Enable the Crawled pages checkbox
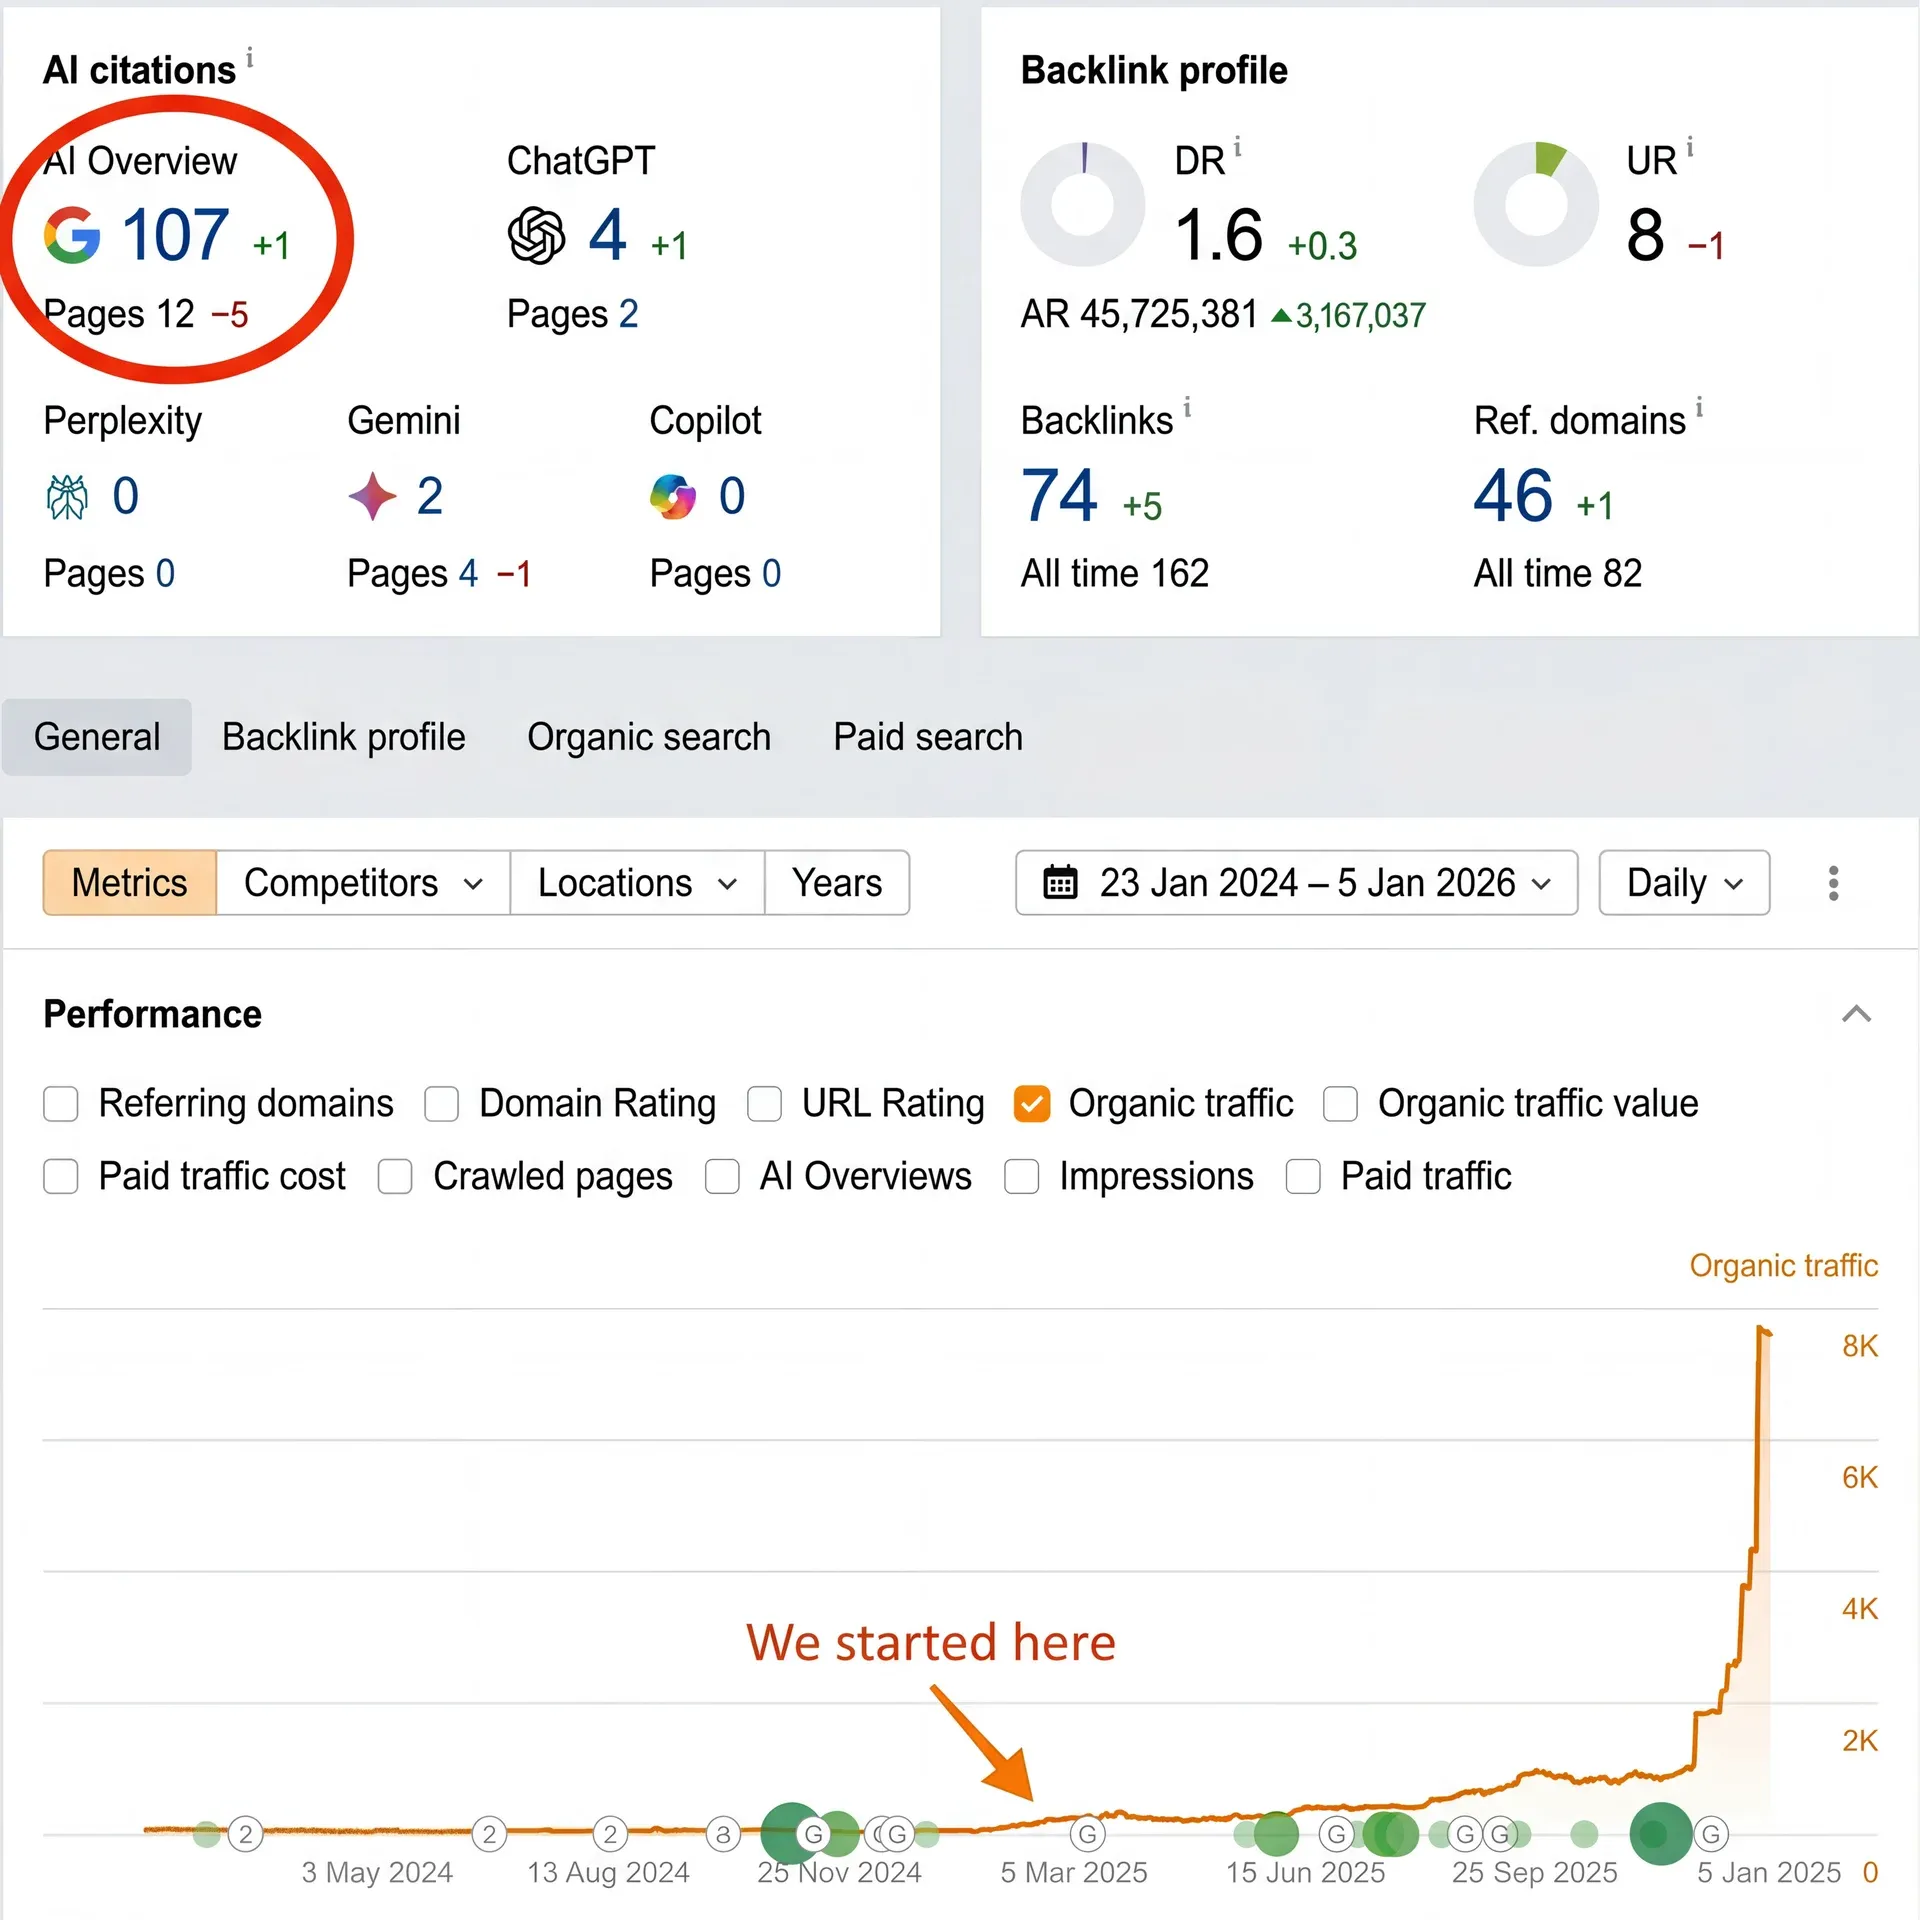1920x1920 pixels. coord(395,1177)
